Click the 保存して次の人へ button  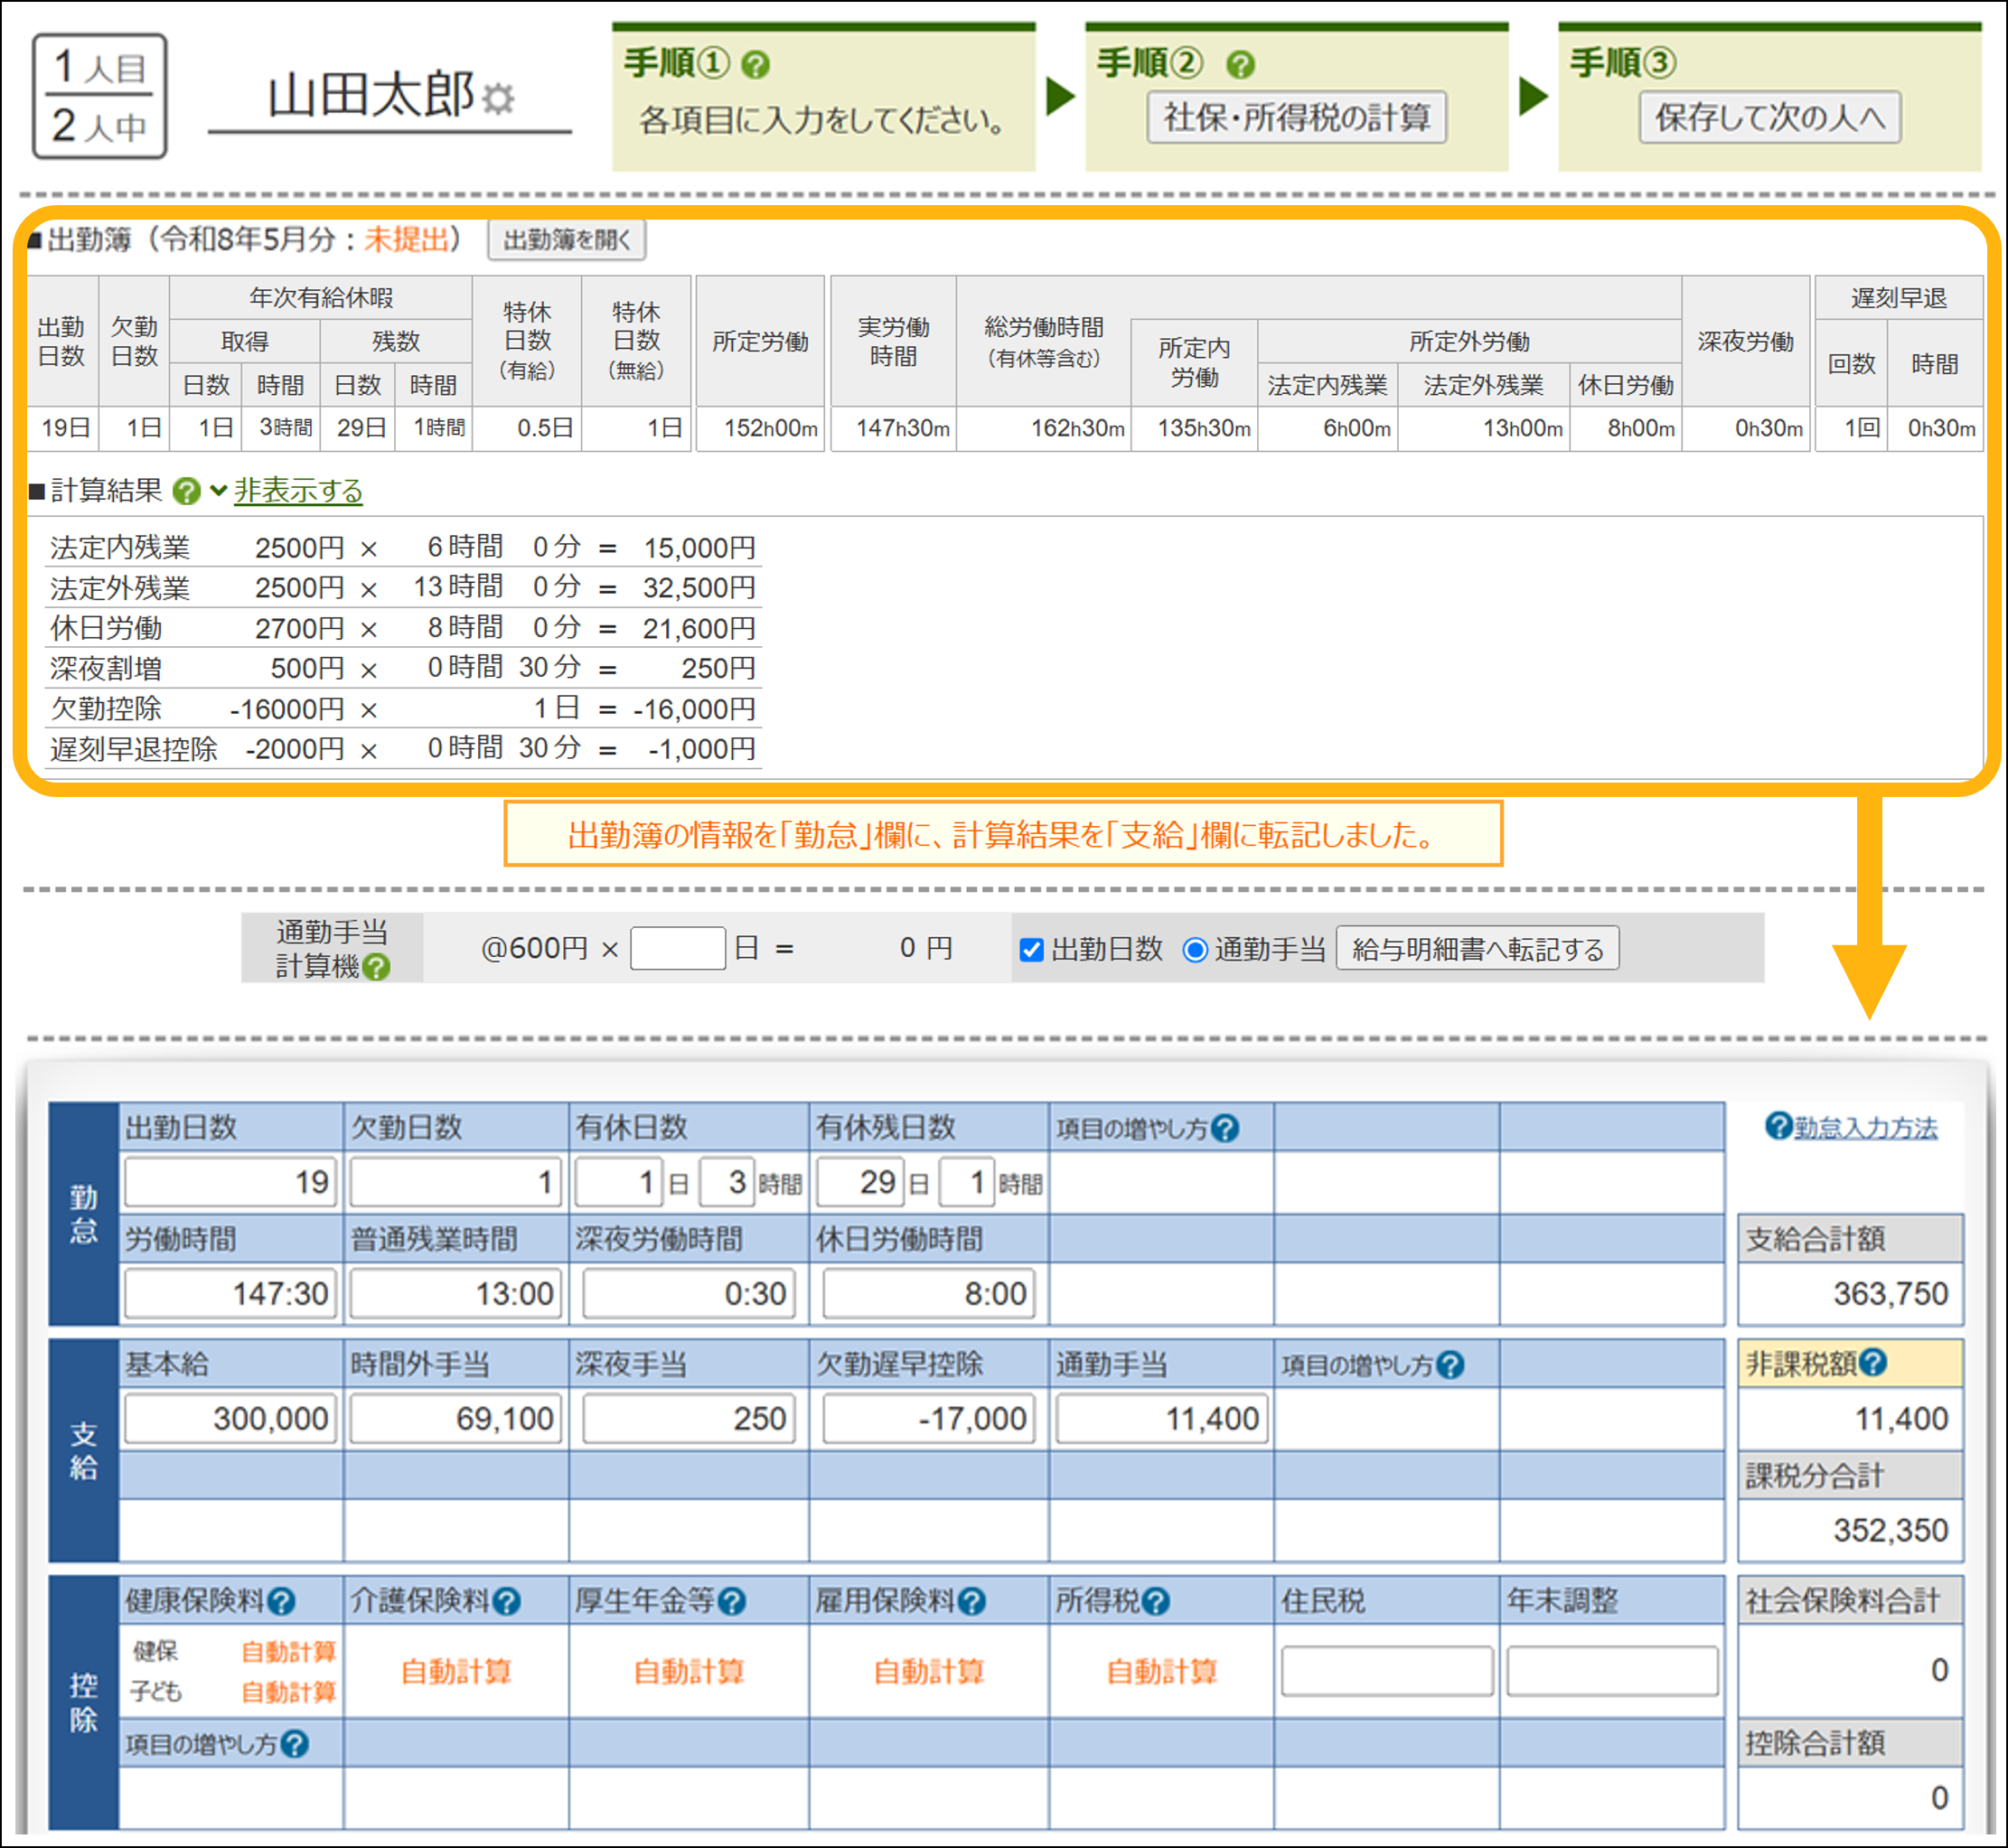tap(1769, 118)
